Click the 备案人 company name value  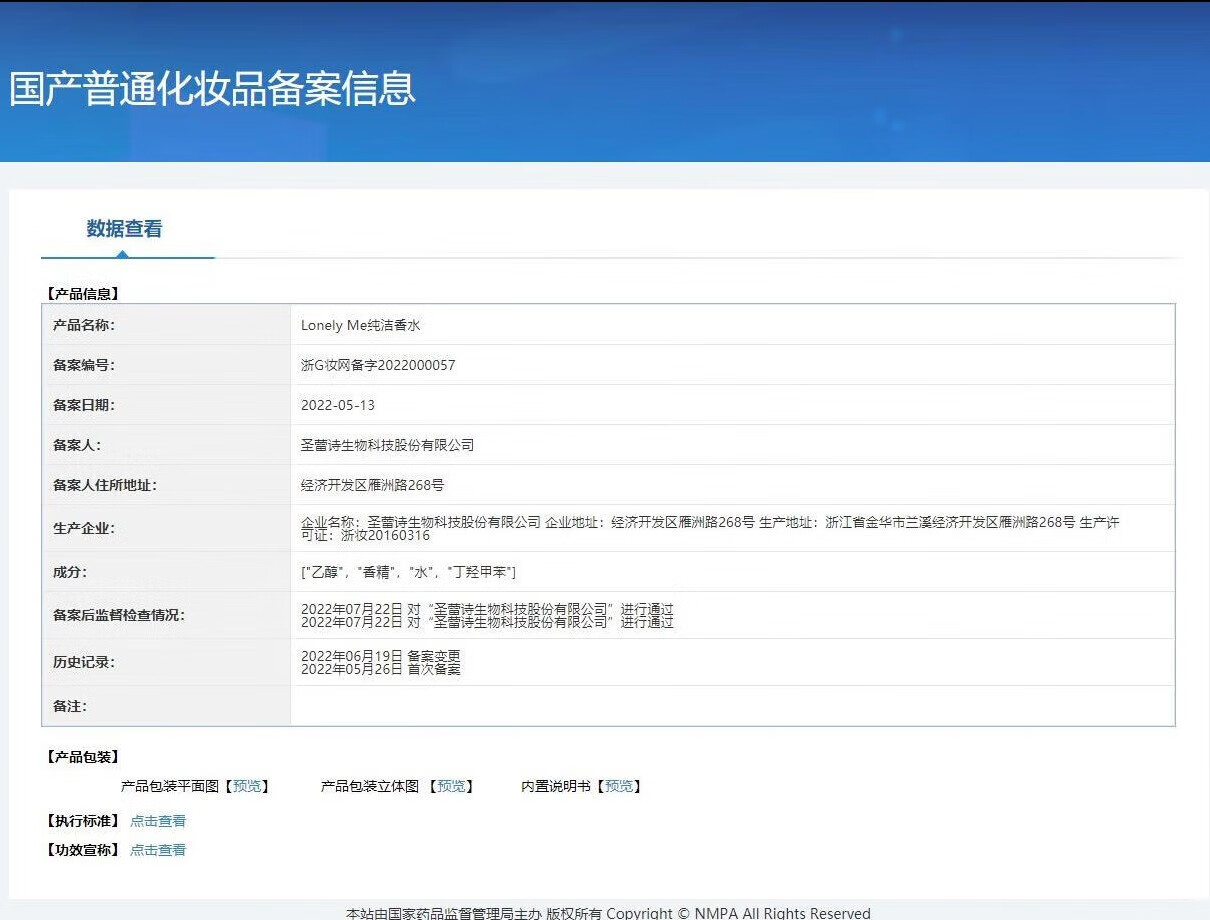(387, 446)
